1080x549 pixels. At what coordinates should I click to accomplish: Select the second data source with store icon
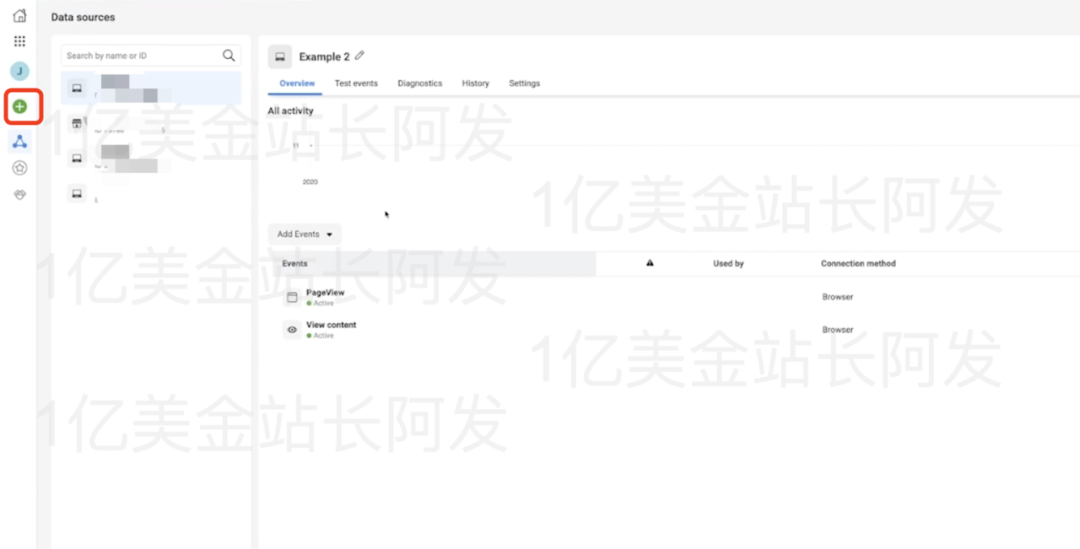pyautogui.click(x=151, y=124)
